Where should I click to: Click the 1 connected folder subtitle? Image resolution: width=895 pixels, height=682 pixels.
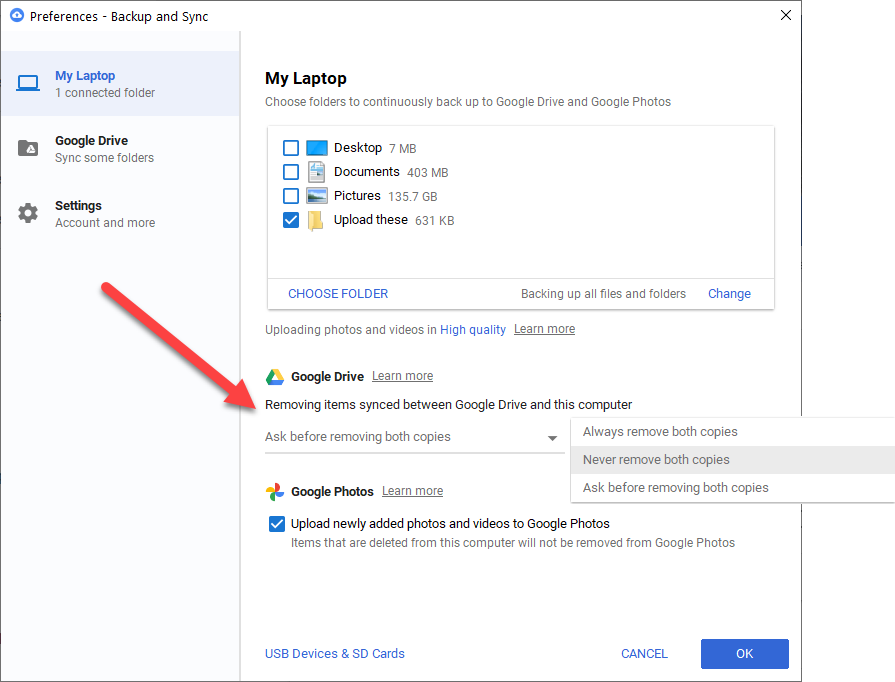pyautogui.click(x=105, y=92)
